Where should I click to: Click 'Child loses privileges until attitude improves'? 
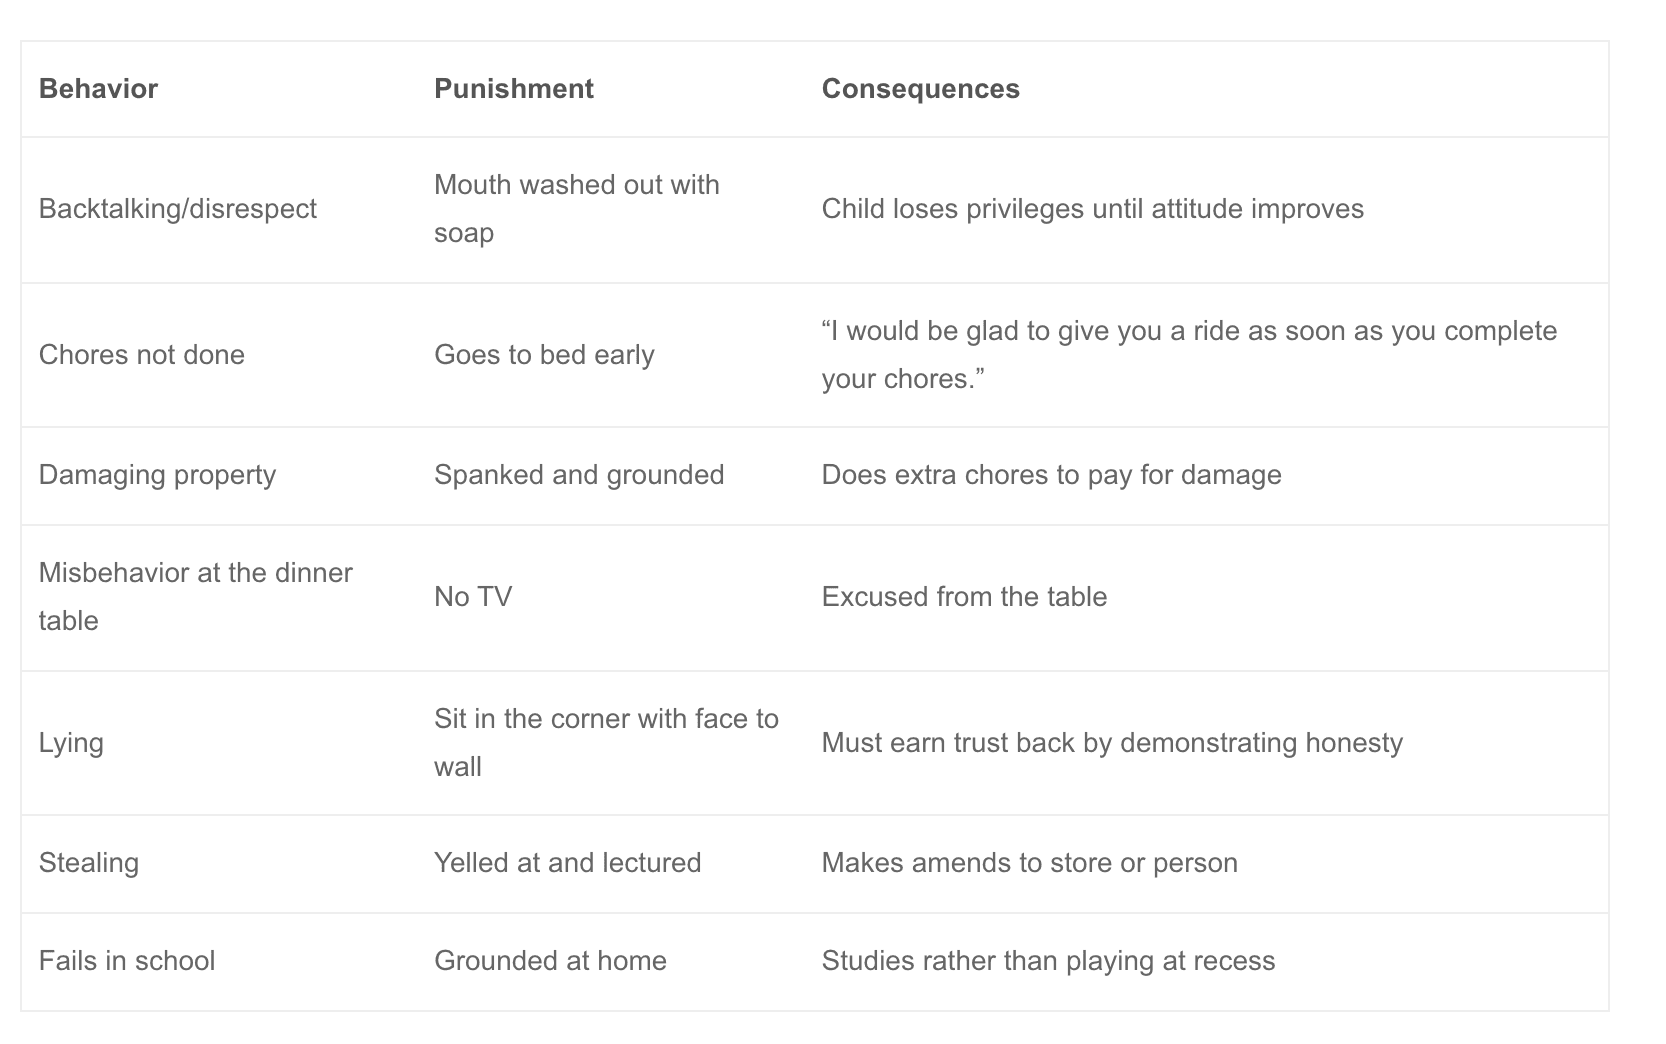click(1092, 209)
